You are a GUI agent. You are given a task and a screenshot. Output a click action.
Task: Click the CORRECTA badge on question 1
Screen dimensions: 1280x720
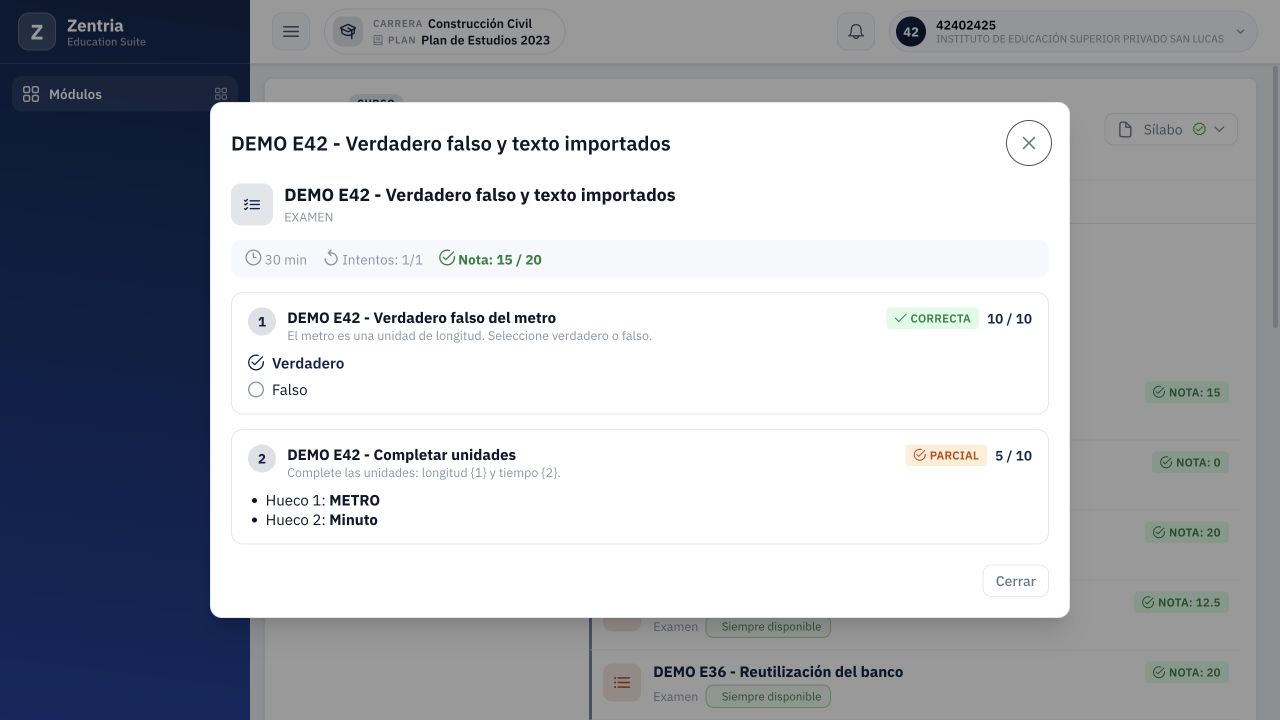932,318
